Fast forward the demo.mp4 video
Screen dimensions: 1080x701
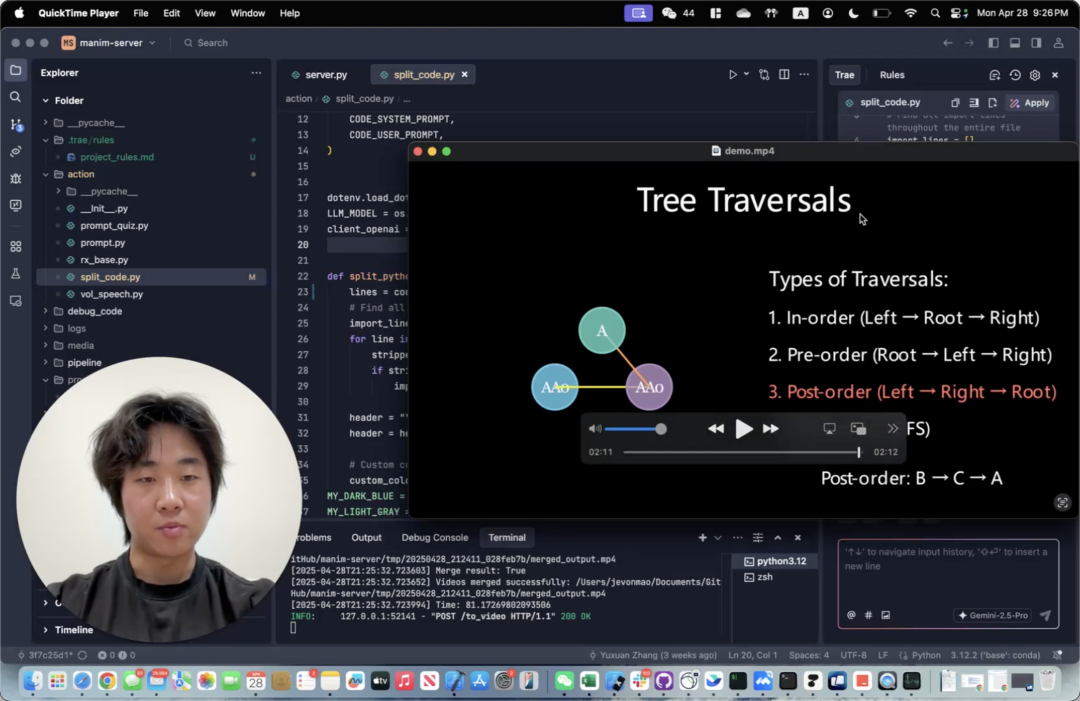pyautogui.click(x=771, y=429)
